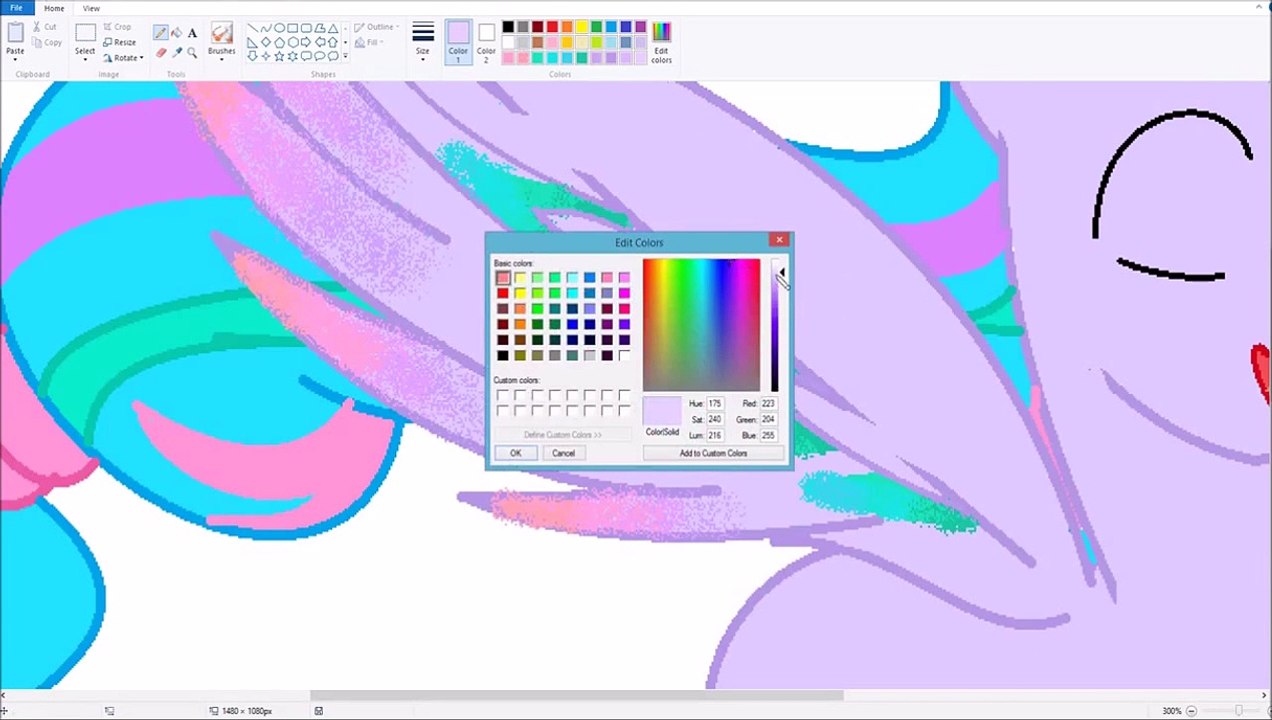Click the zoom out minus button
Screen dimensions: 1272x720
pos(1193,711)
